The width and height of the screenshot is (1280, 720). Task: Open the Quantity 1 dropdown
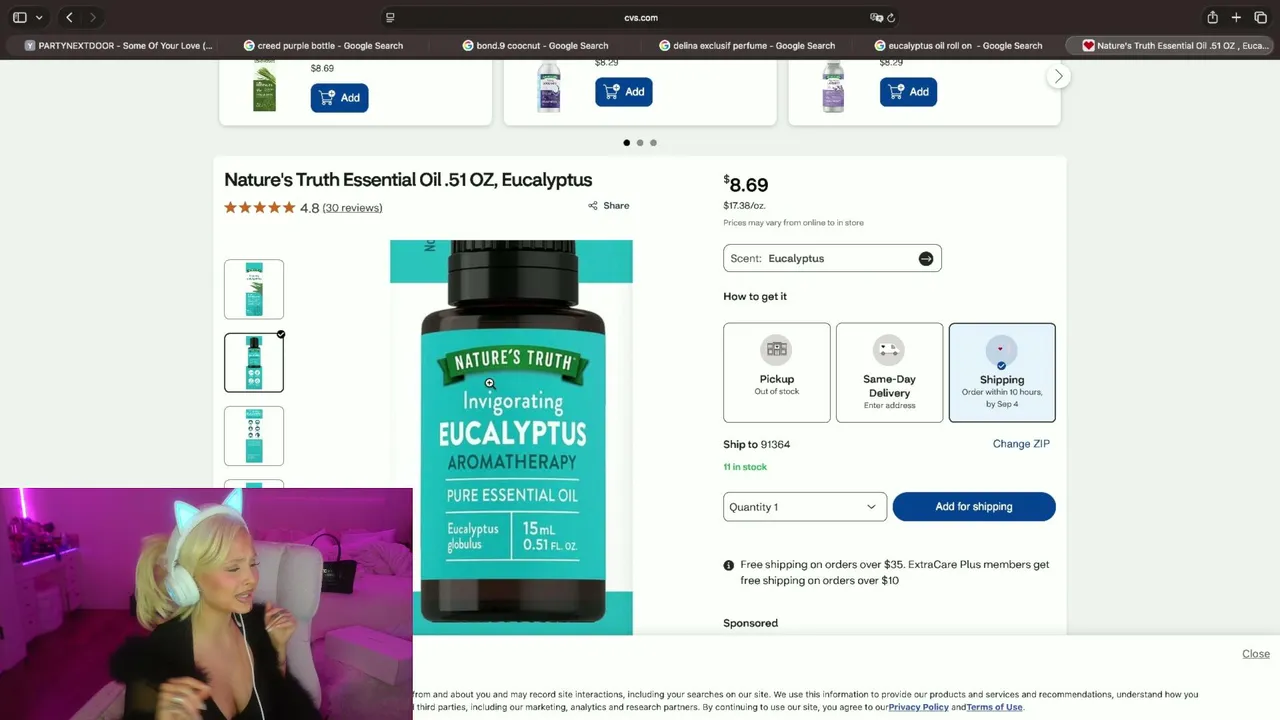pyautogui.click(x=805, y=507)
